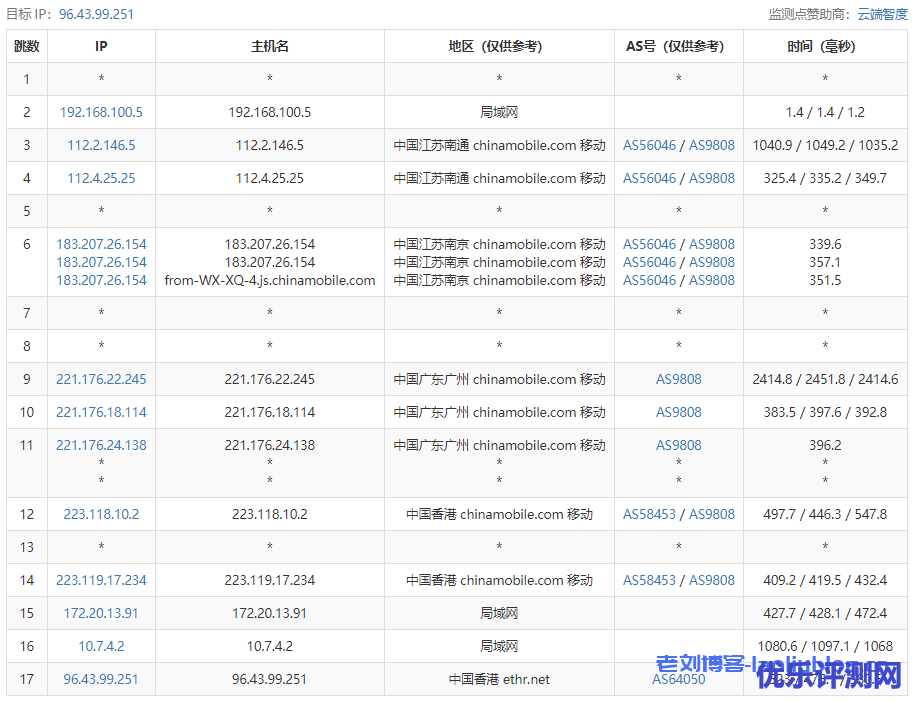Open blue IP link 192.168.100.5 in hop 2
Viewport: 915px width, 702px height.
[x=101, y=112]
